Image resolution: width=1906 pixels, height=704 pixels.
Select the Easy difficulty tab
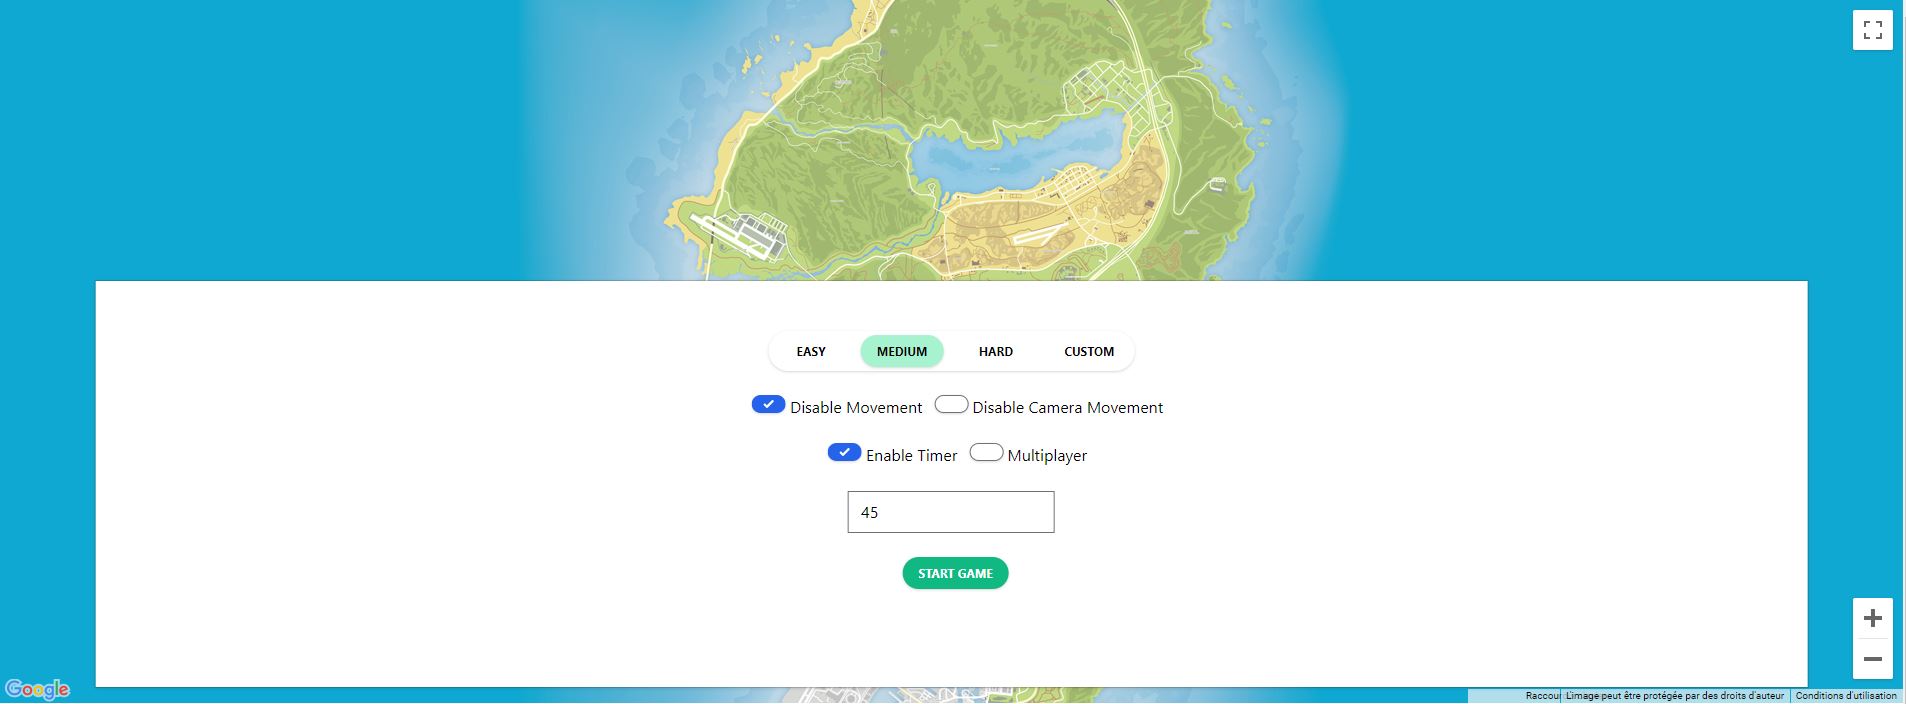[811, 352]
